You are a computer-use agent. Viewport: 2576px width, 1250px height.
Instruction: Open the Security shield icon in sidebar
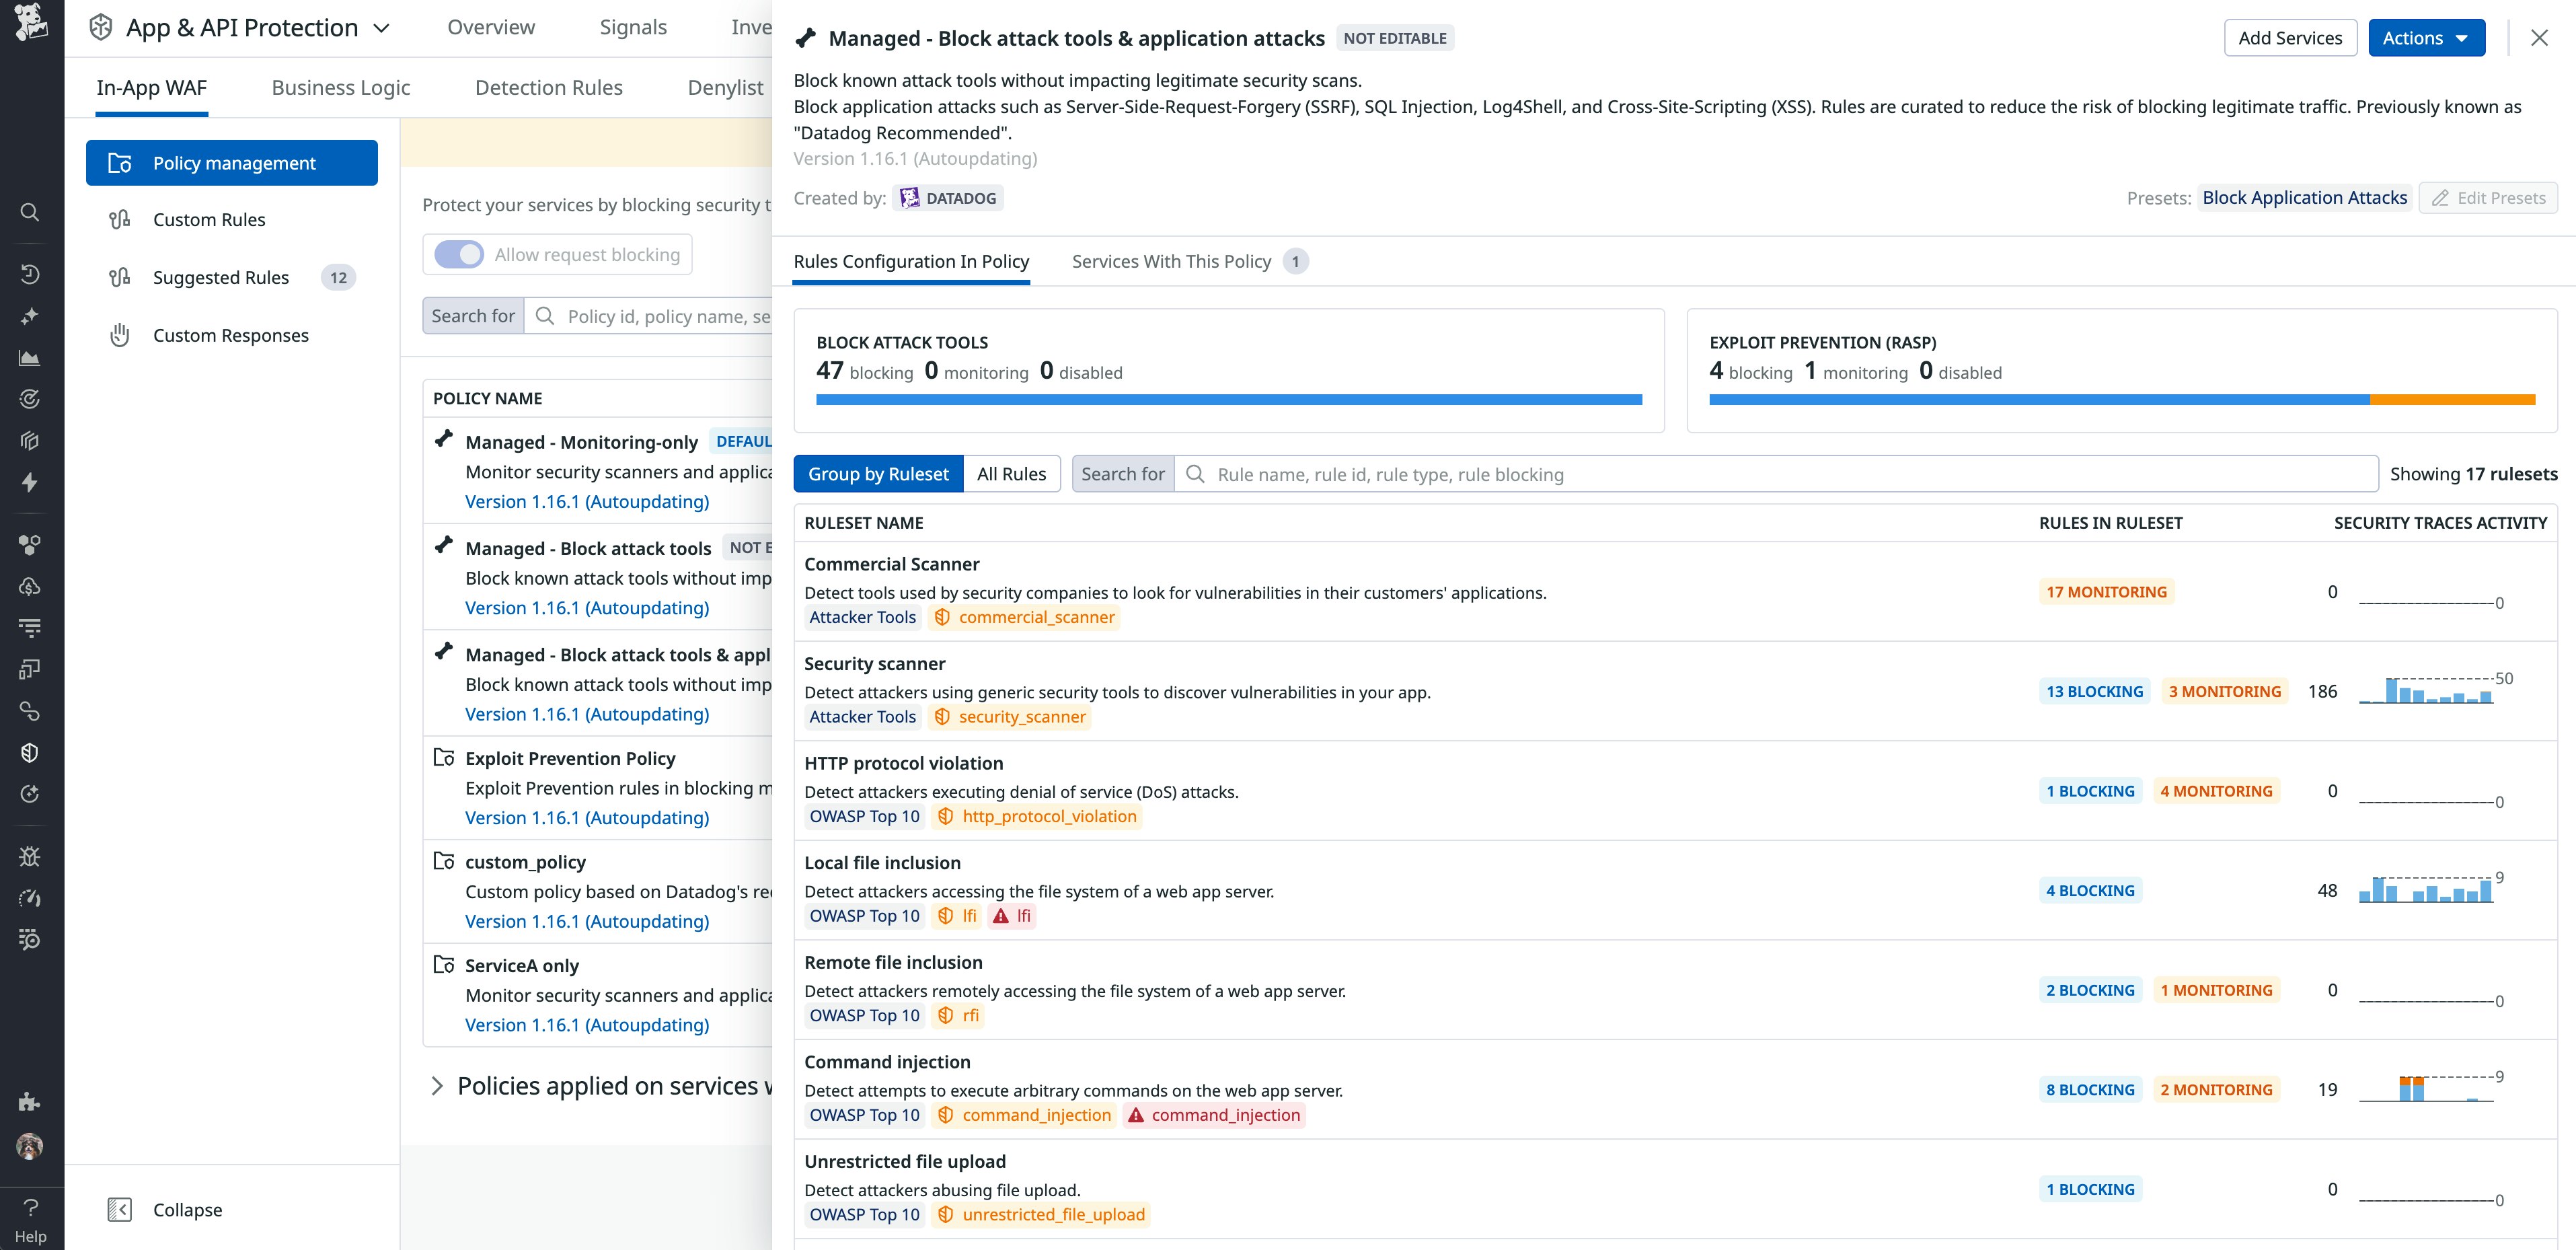click(30, 753)
